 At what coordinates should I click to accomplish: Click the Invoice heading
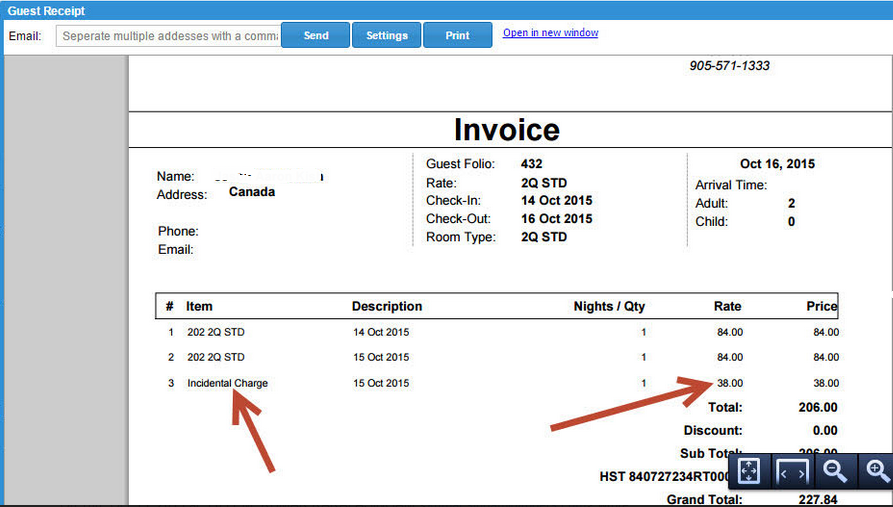coord(506,130)
